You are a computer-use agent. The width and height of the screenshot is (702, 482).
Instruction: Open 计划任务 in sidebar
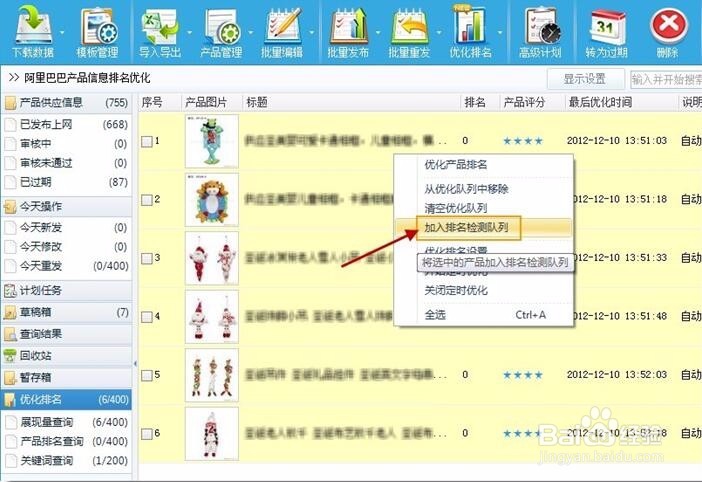(66, 290)
